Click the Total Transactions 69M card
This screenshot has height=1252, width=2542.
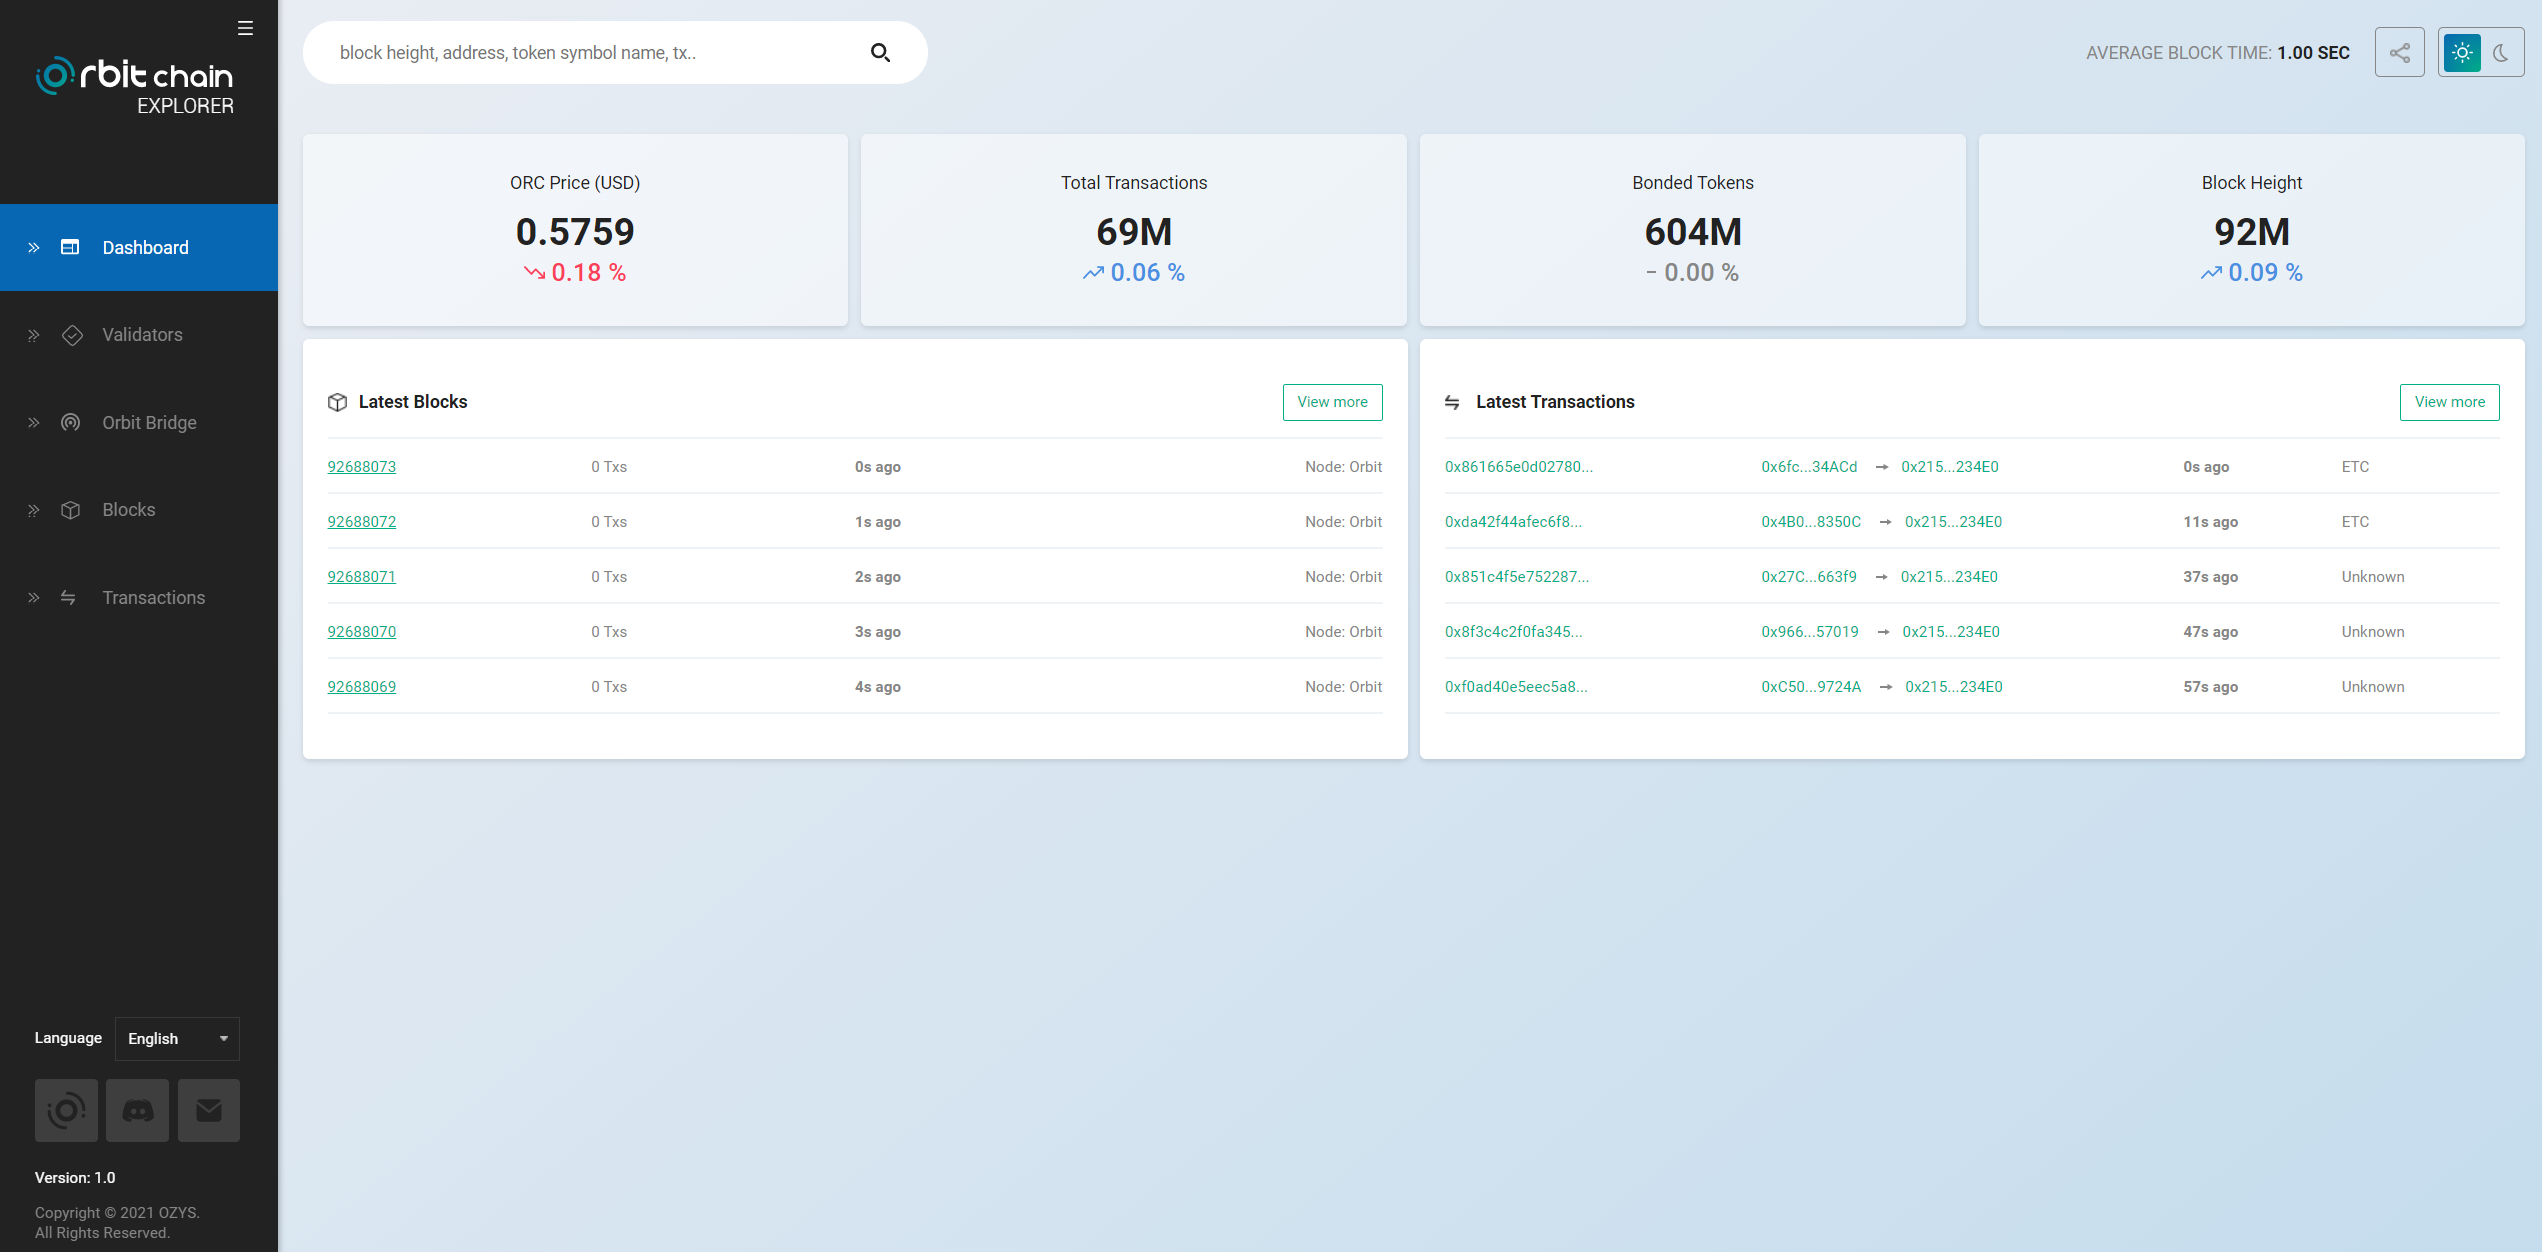(1134, 230)
